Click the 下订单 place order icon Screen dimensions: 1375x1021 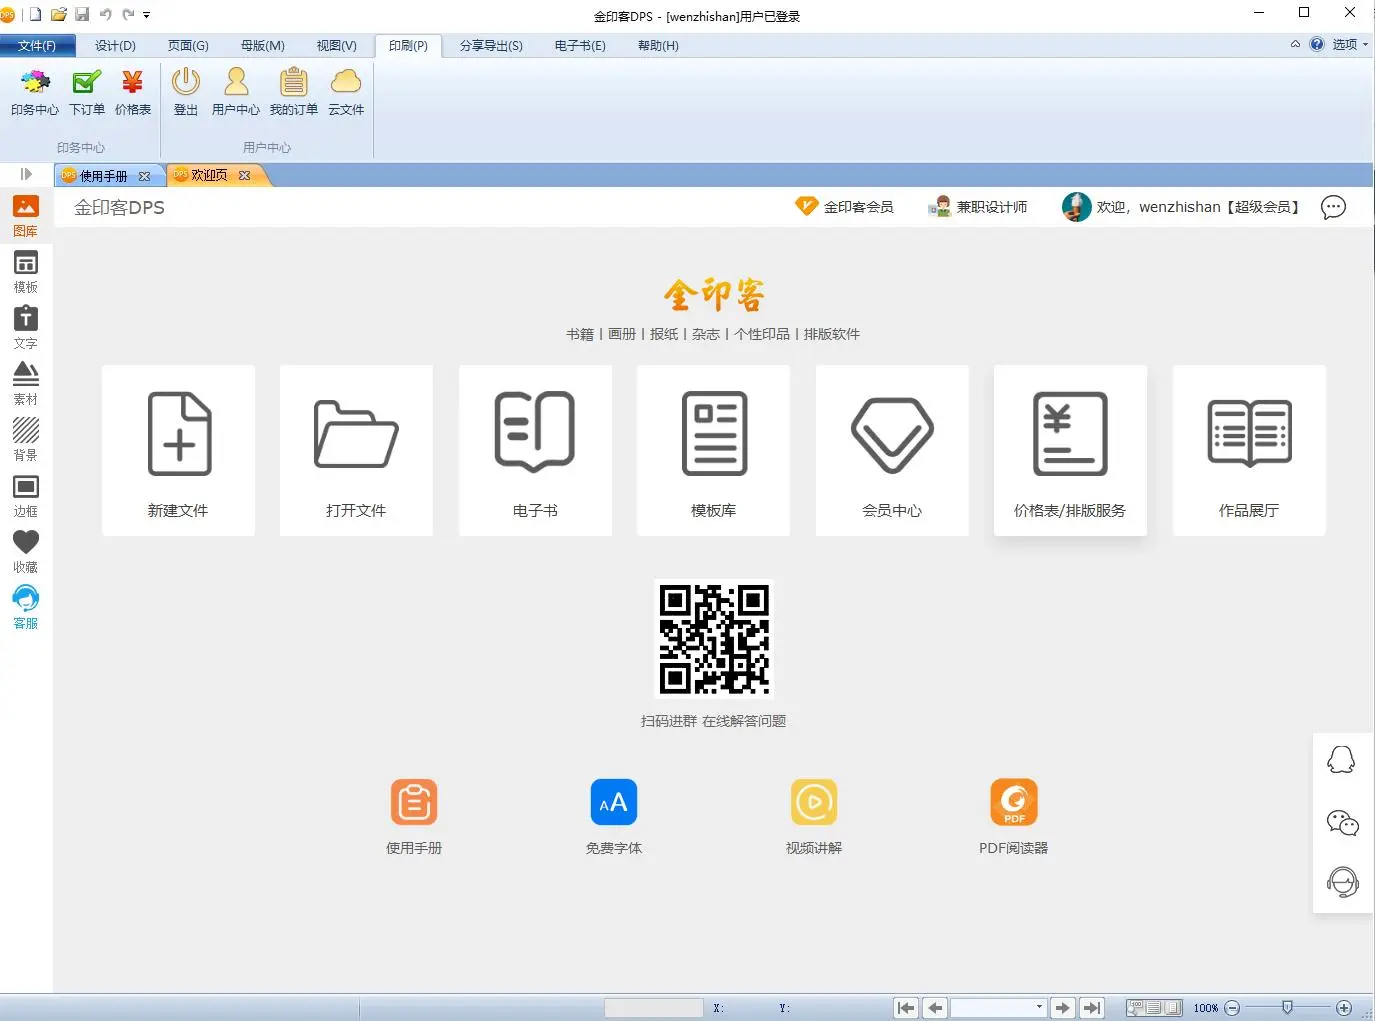[x=87, y=92]
